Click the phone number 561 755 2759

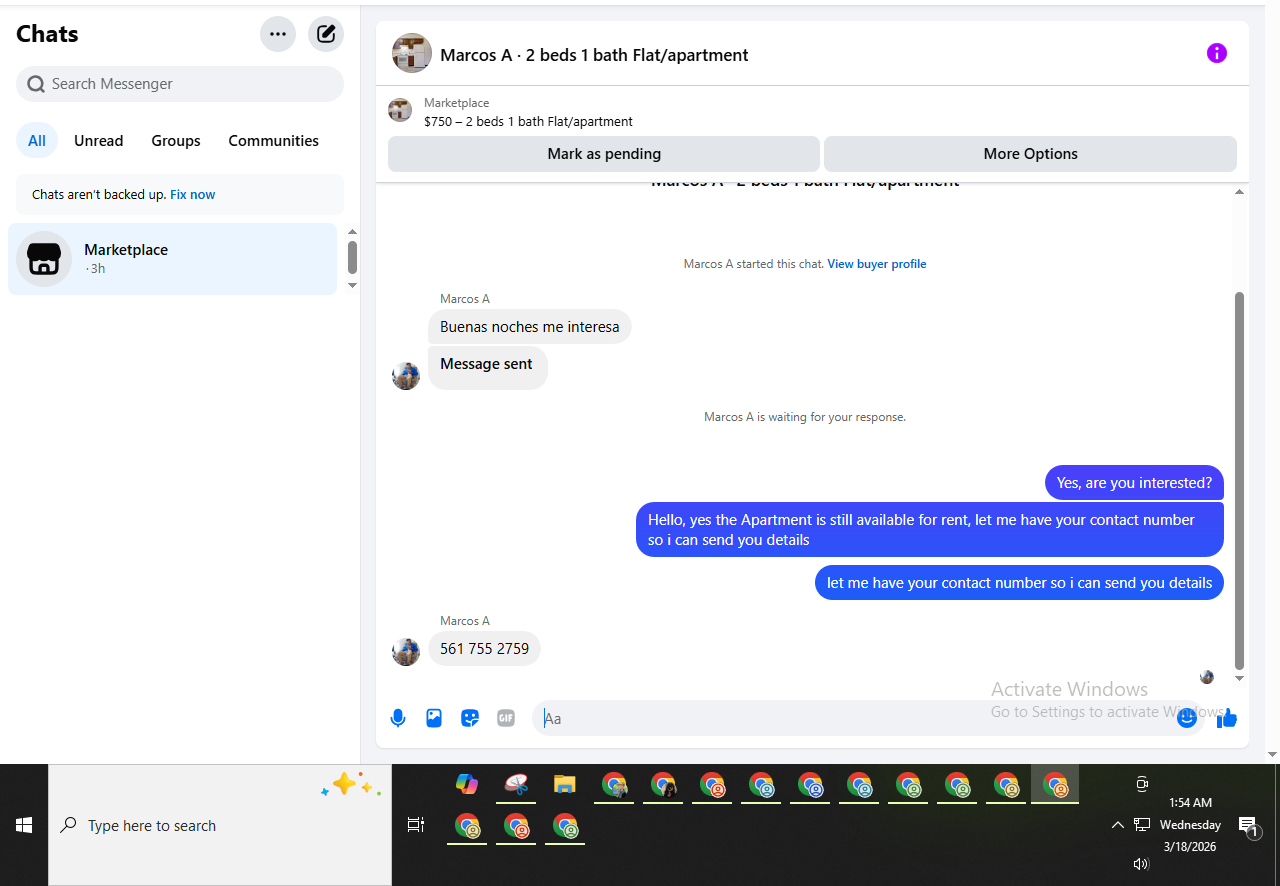(484, 649)
